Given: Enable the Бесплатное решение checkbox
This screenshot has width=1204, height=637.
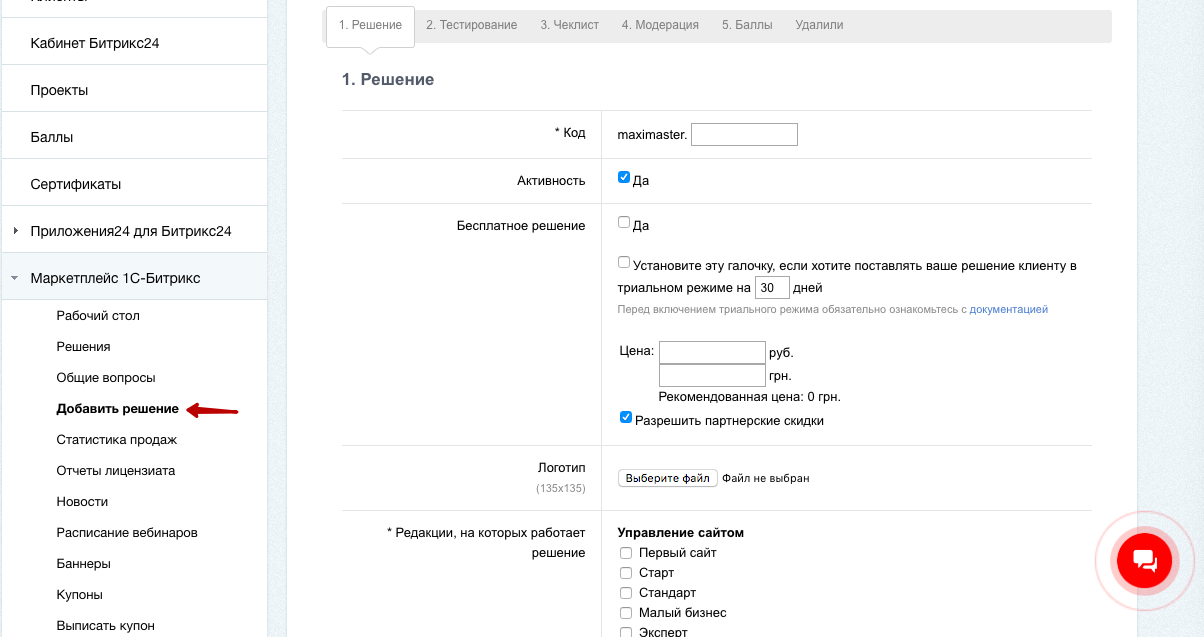Looking at the screenshot, I should click(x=624, y=223).
